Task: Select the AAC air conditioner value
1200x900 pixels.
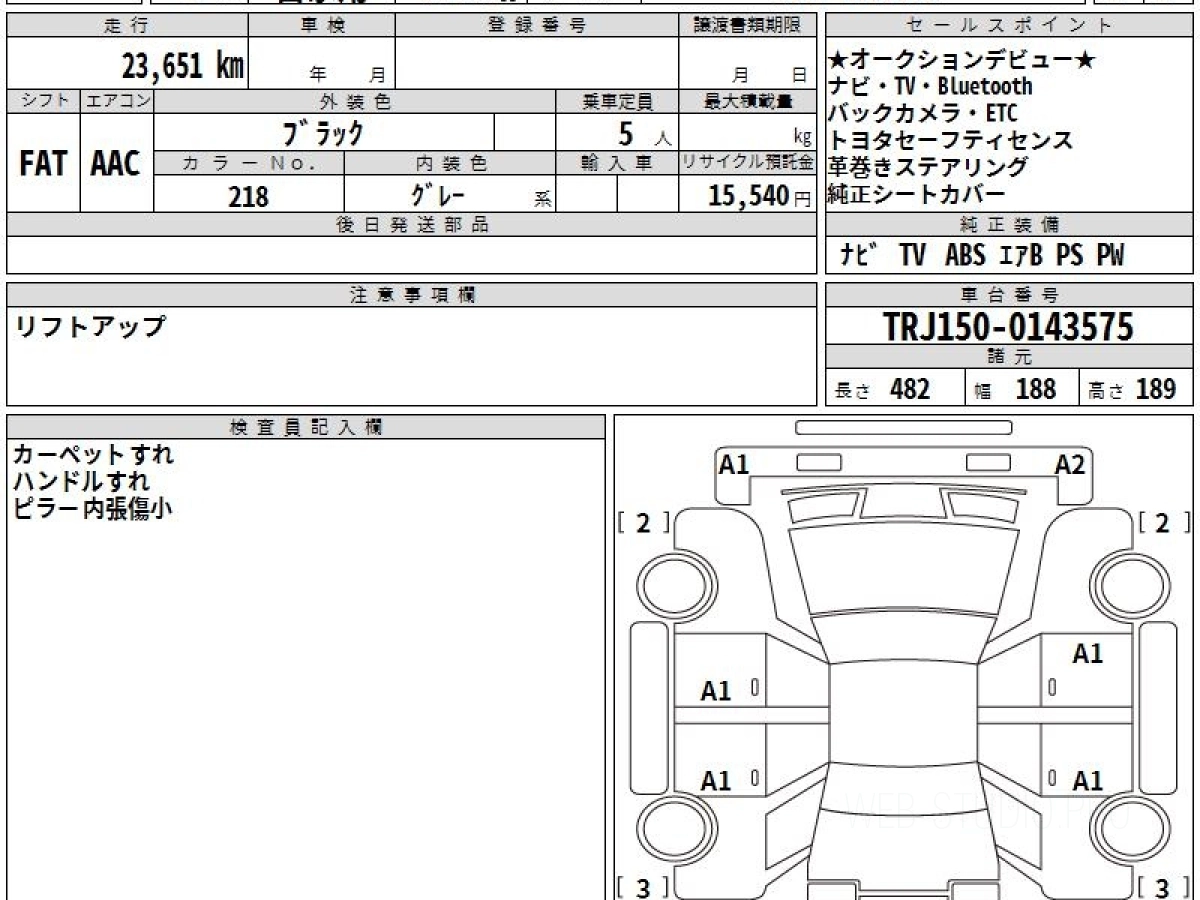Action: pos(116,164)
